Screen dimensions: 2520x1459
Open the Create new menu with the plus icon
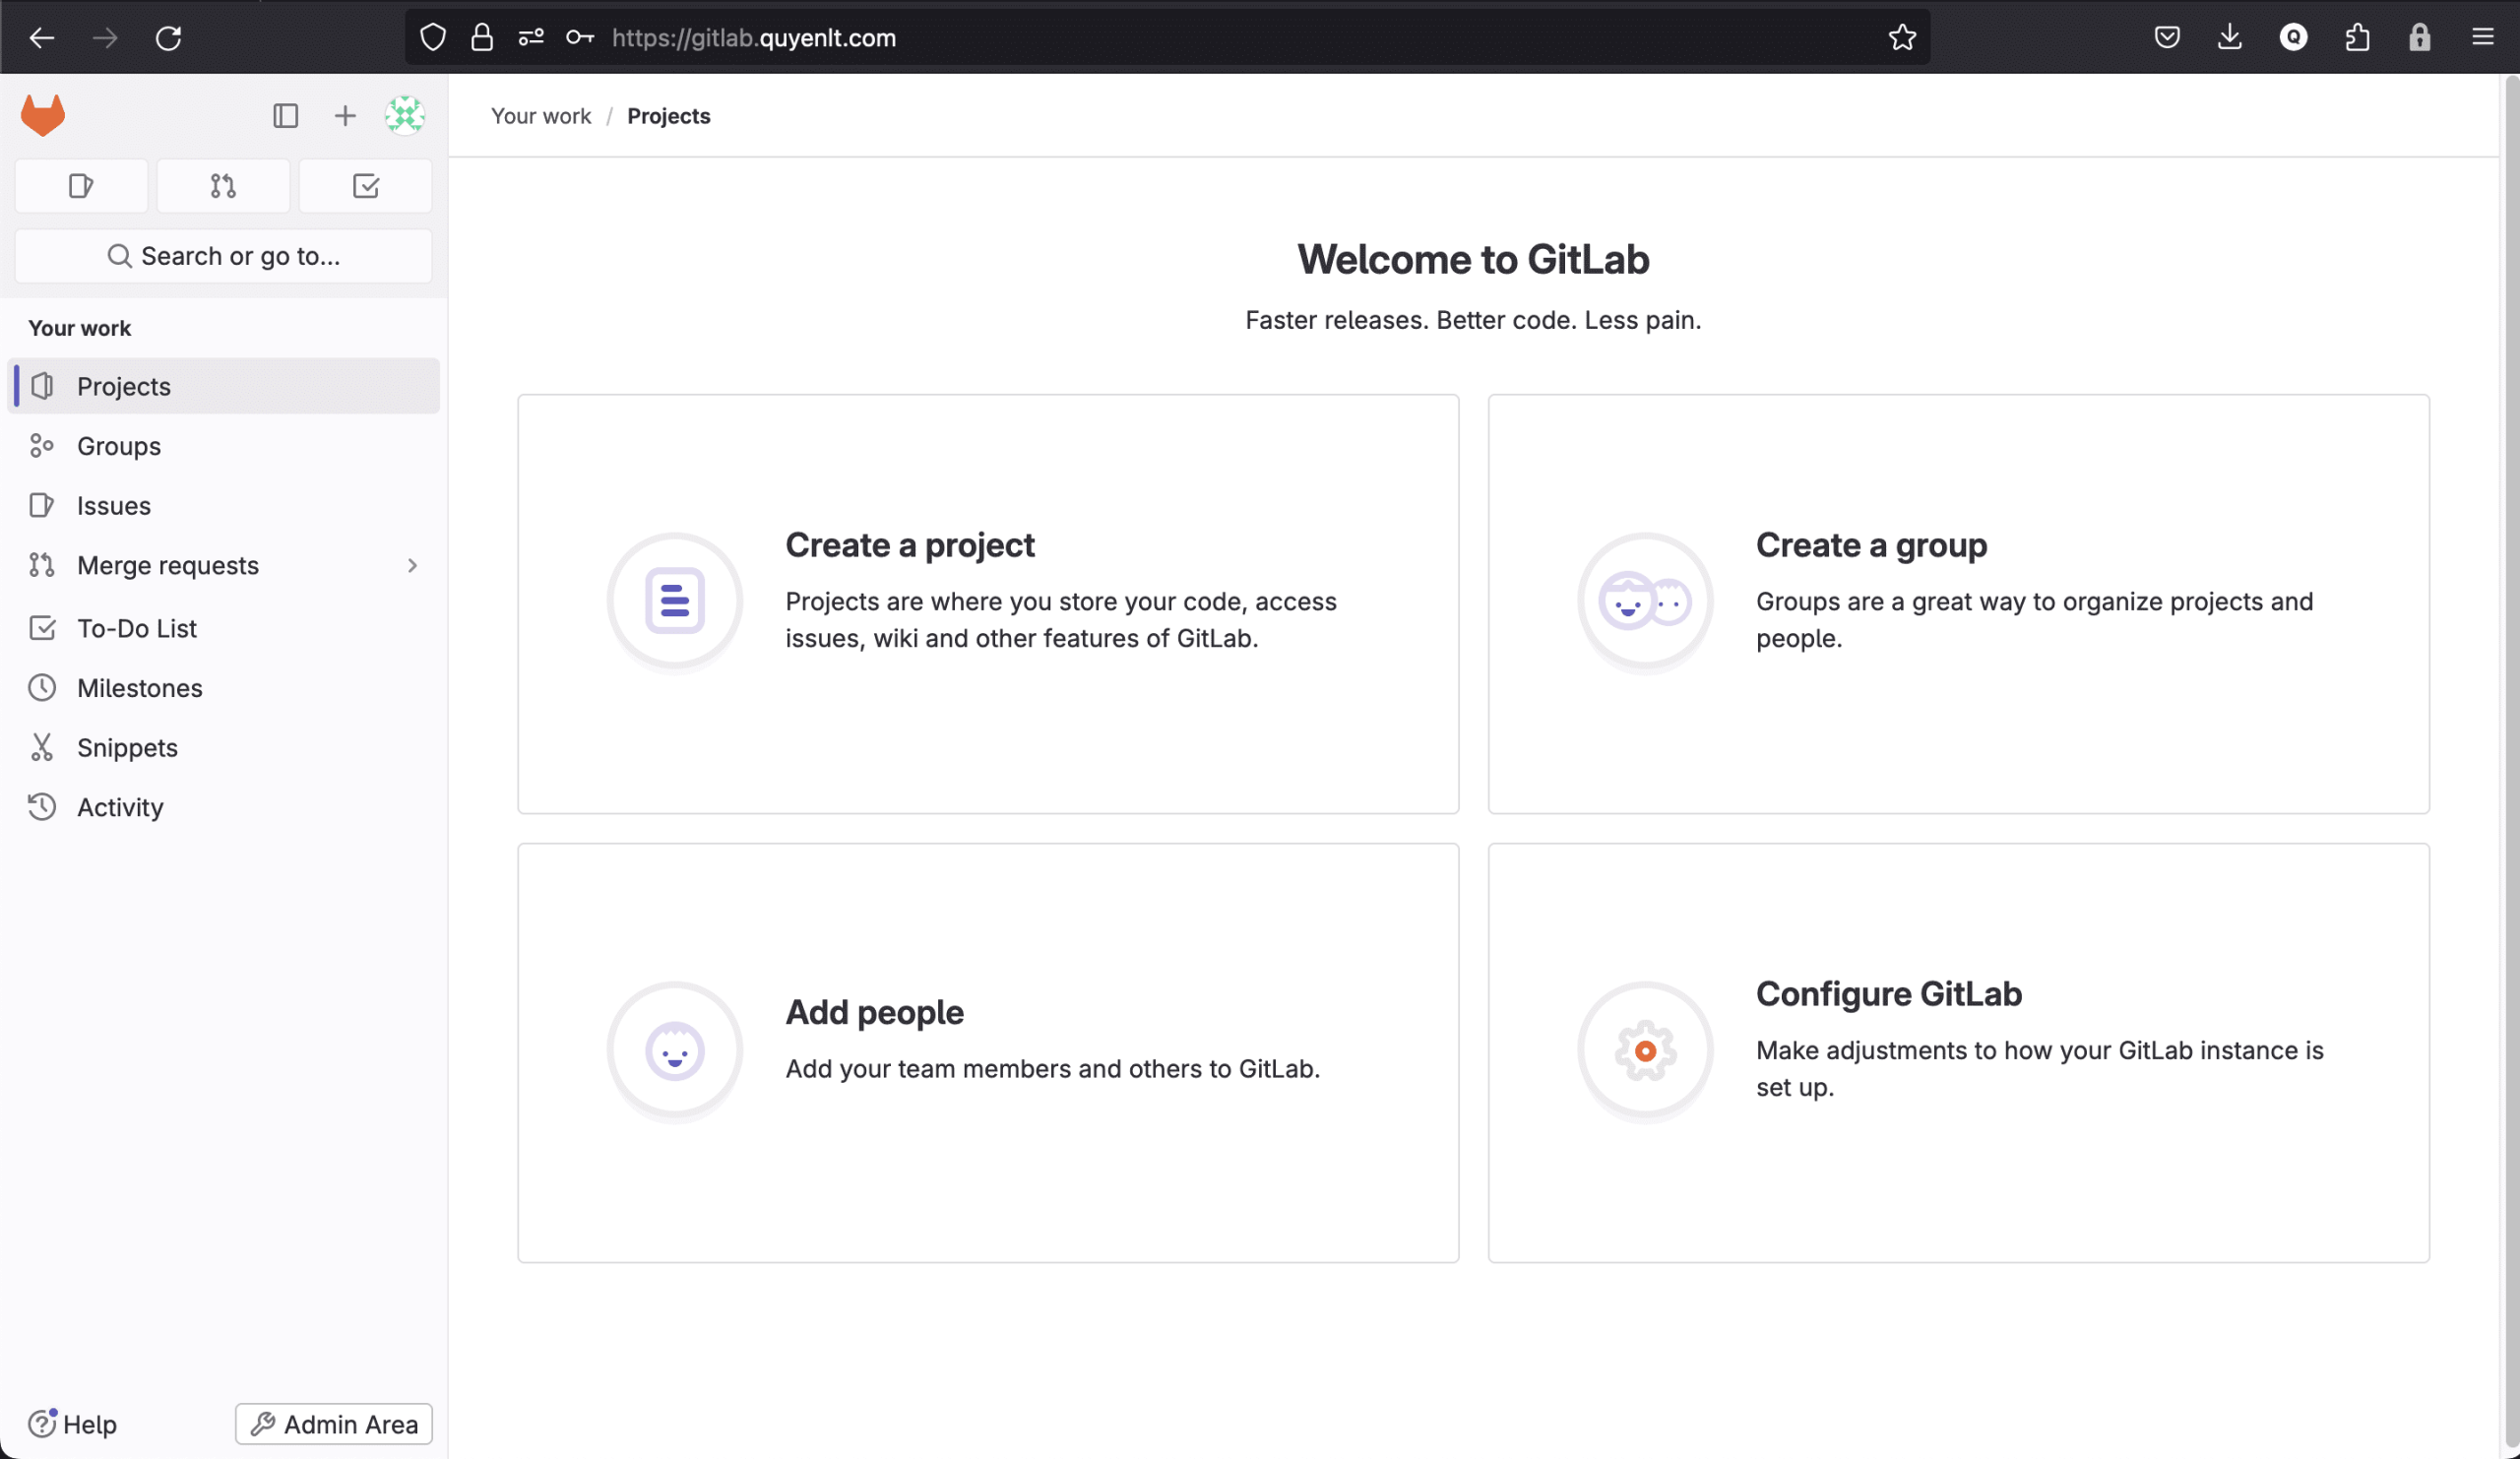[344, 115]
